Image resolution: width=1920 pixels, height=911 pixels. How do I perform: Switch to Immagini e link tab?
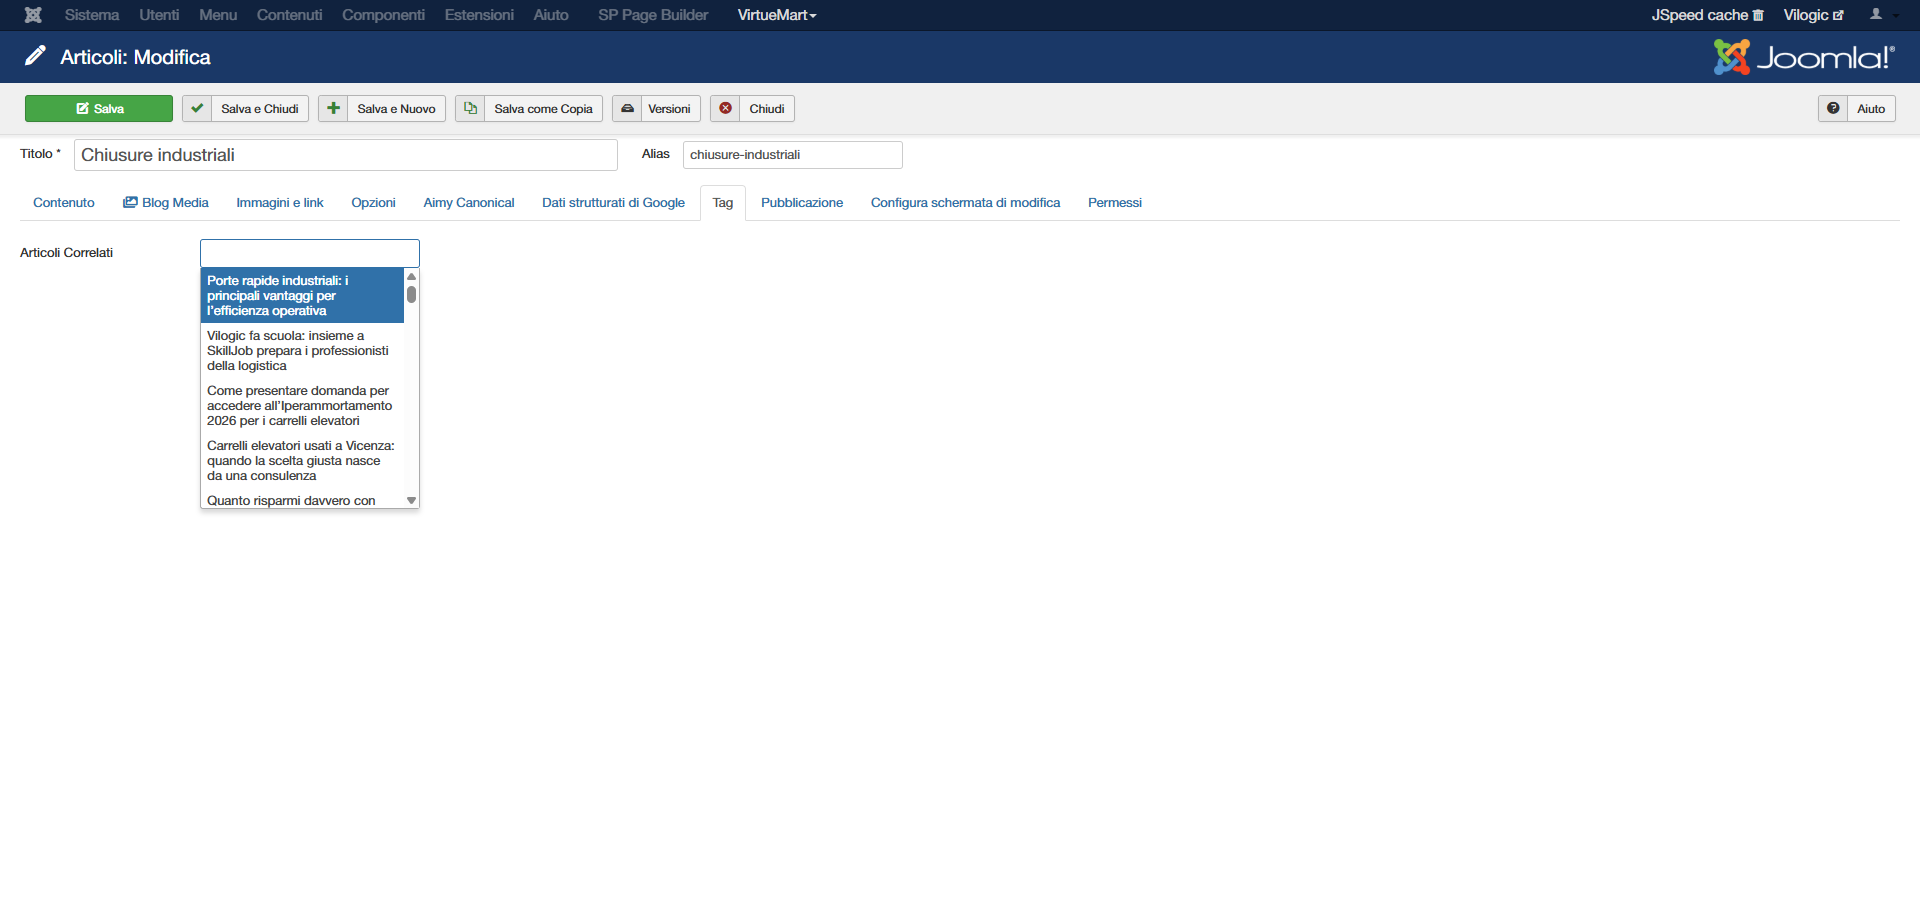(x=280, y=203)
